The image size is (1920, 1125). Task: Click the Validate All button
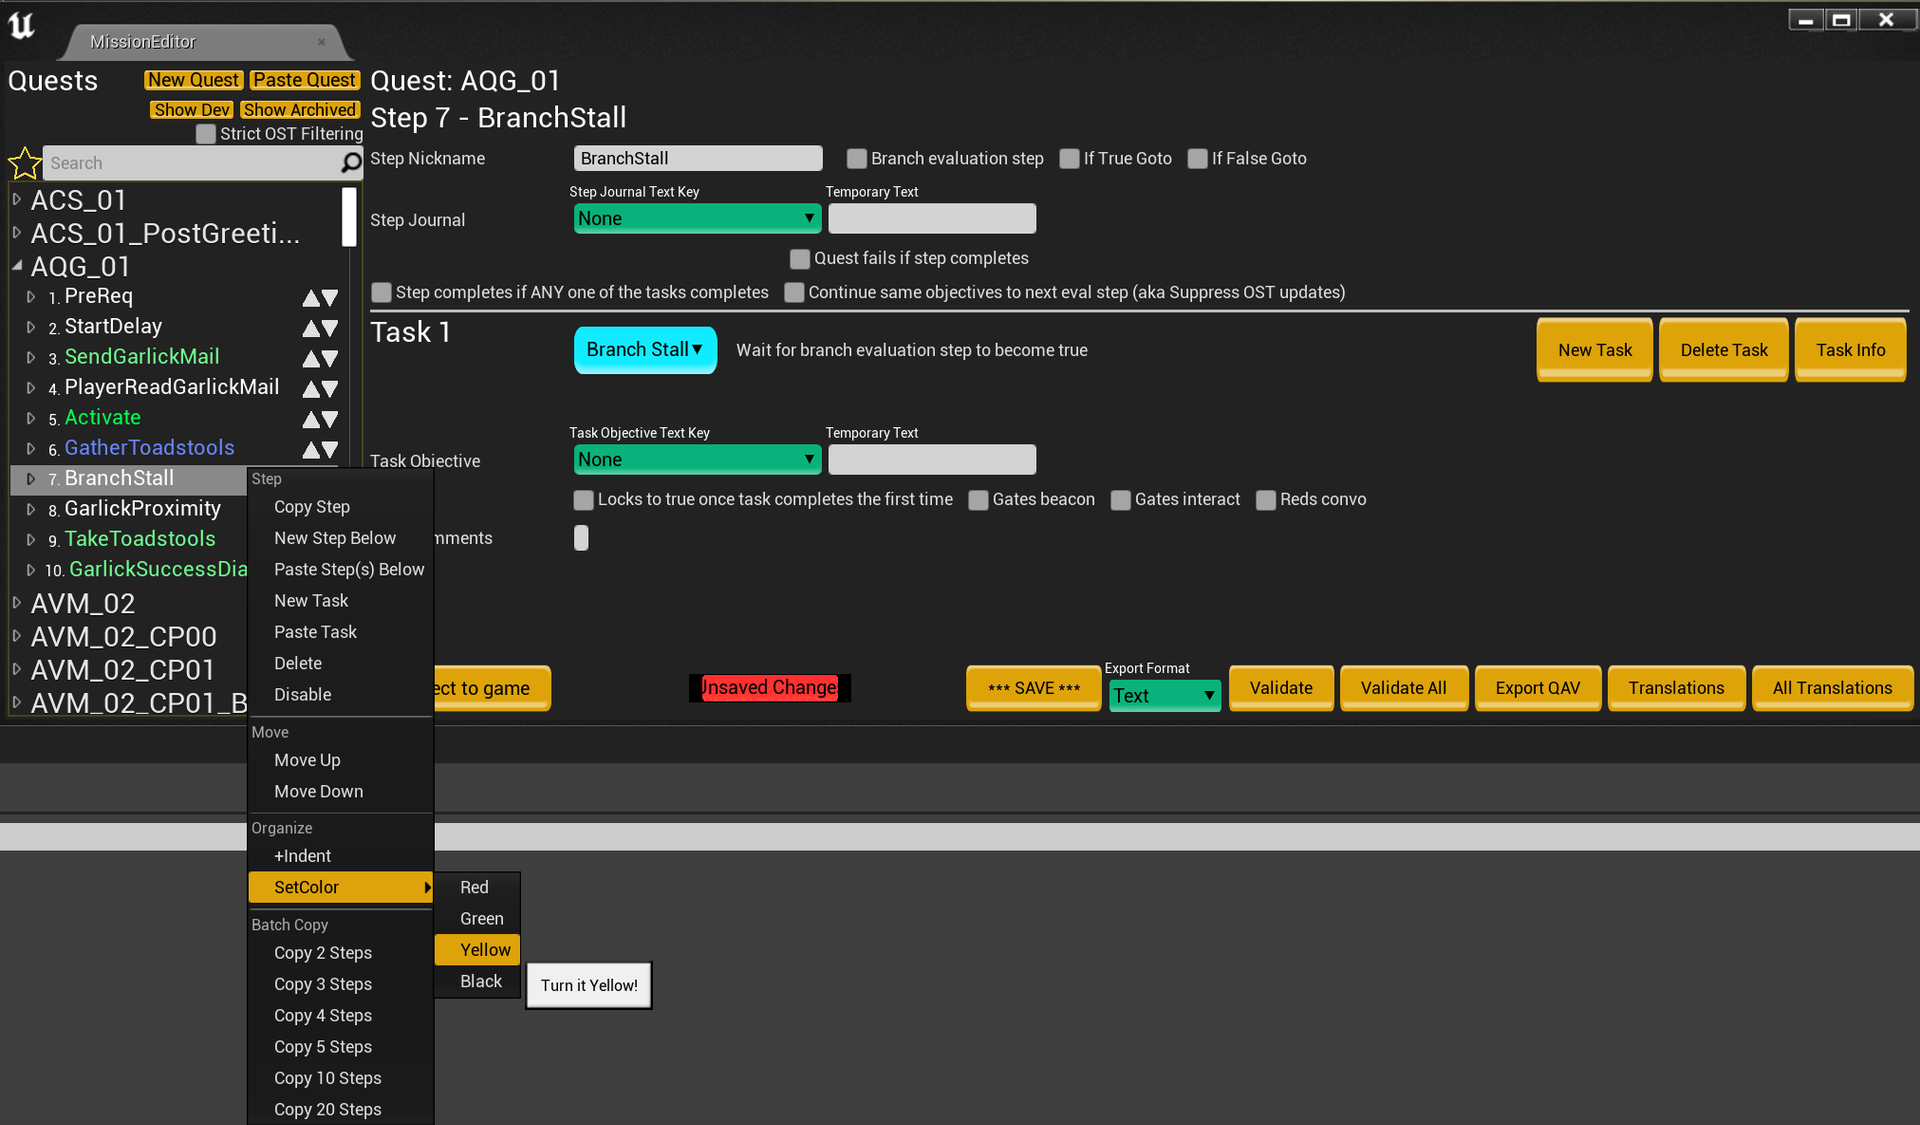click(x=1402, y=688)
